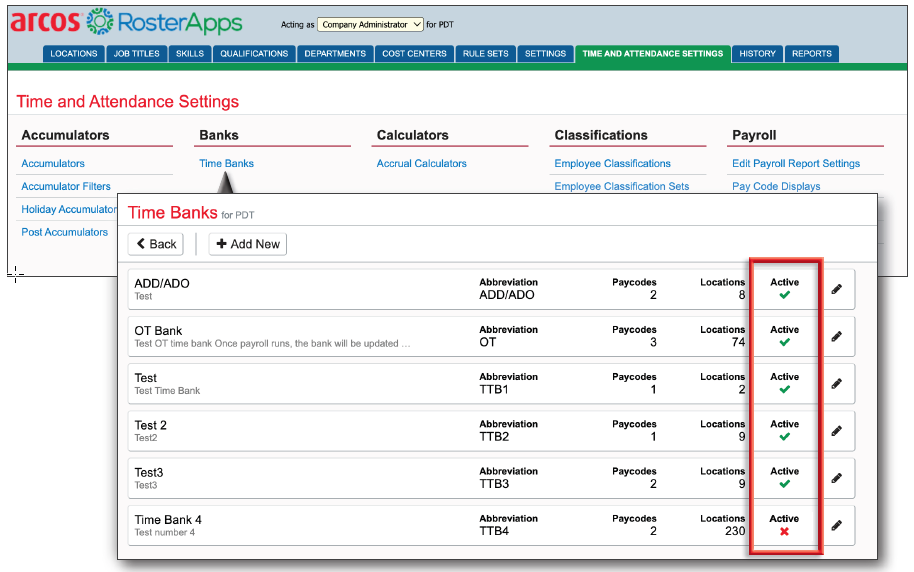Open the History tab
The image size is (914, 572).
click(758, 54)
